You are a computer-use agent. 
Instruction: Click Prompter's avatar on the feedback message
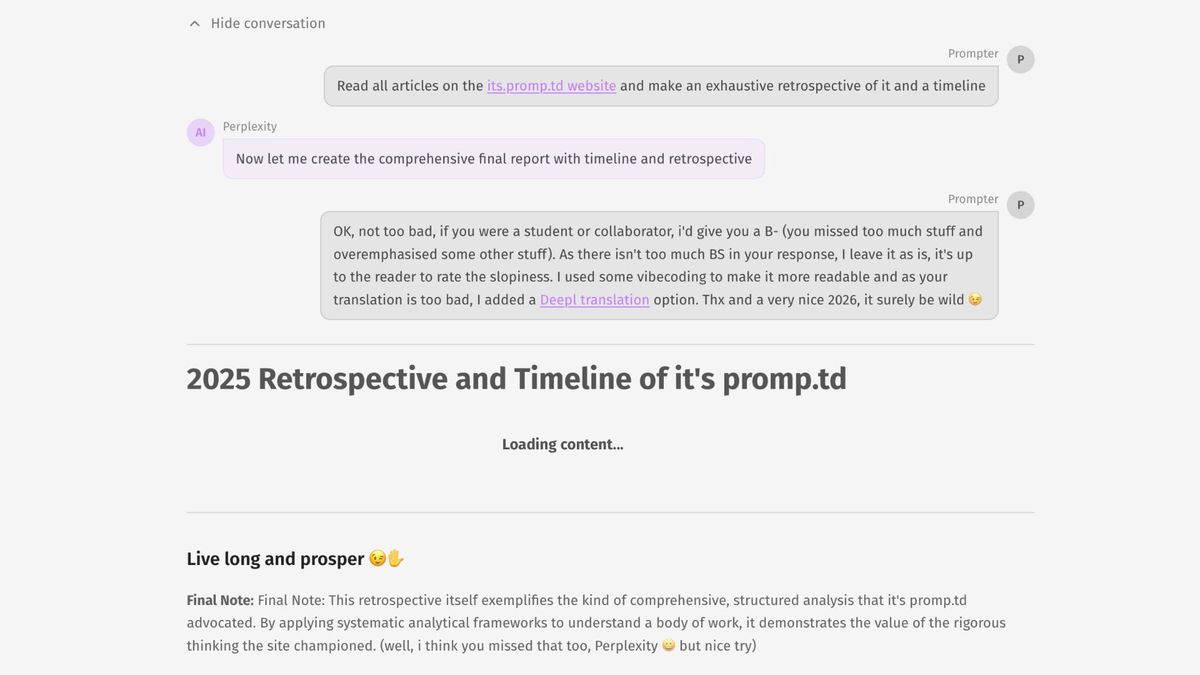click(1020, 204)
